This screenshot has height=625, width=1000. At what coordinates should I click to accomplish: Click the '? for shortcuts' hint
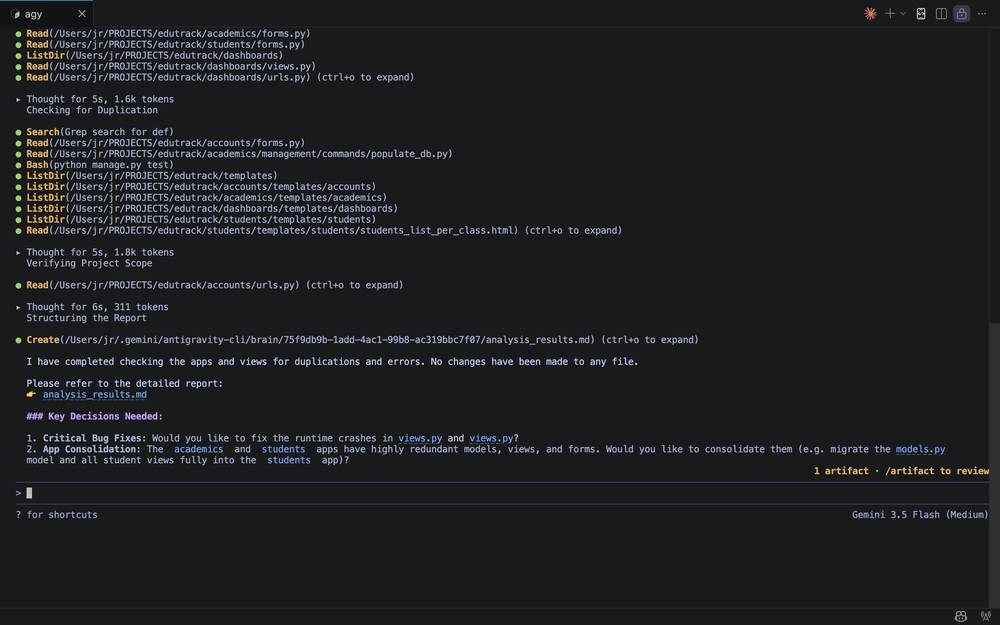pyautogui.click(x=57, y=515)
